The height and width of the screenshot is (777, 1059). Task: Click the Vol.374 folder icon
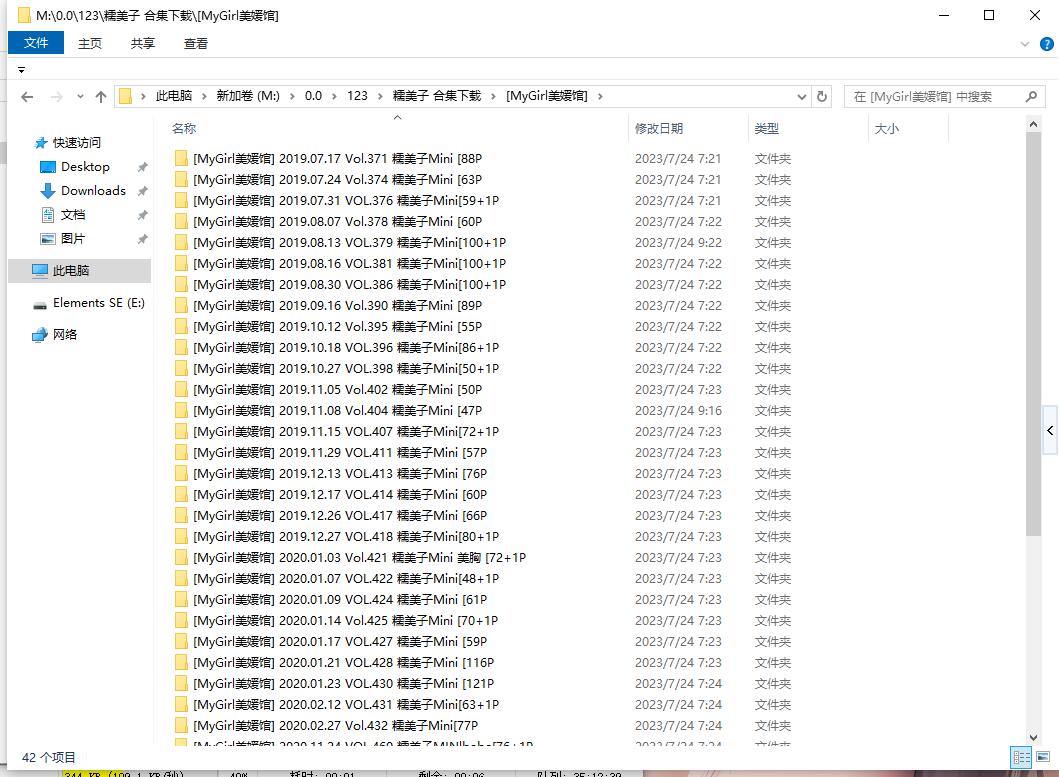181,180
